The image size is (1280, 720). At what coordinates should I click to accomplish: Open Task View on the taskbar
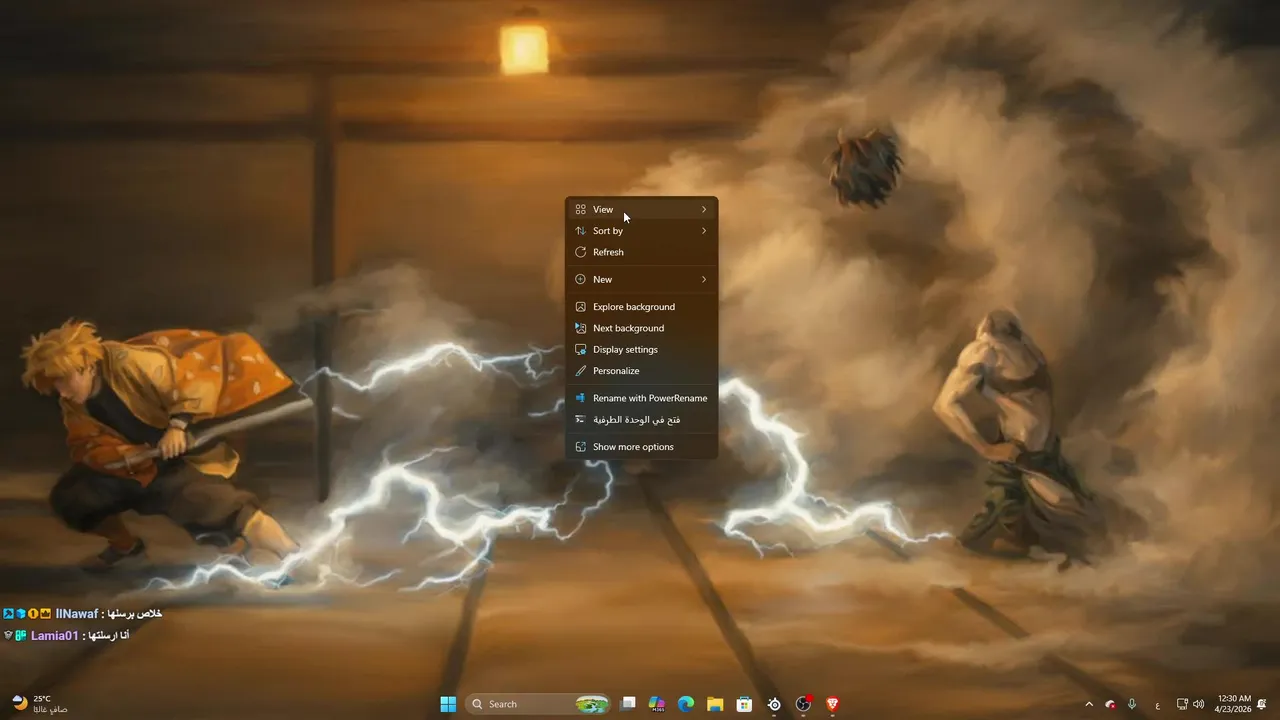[x=628, y=704]
